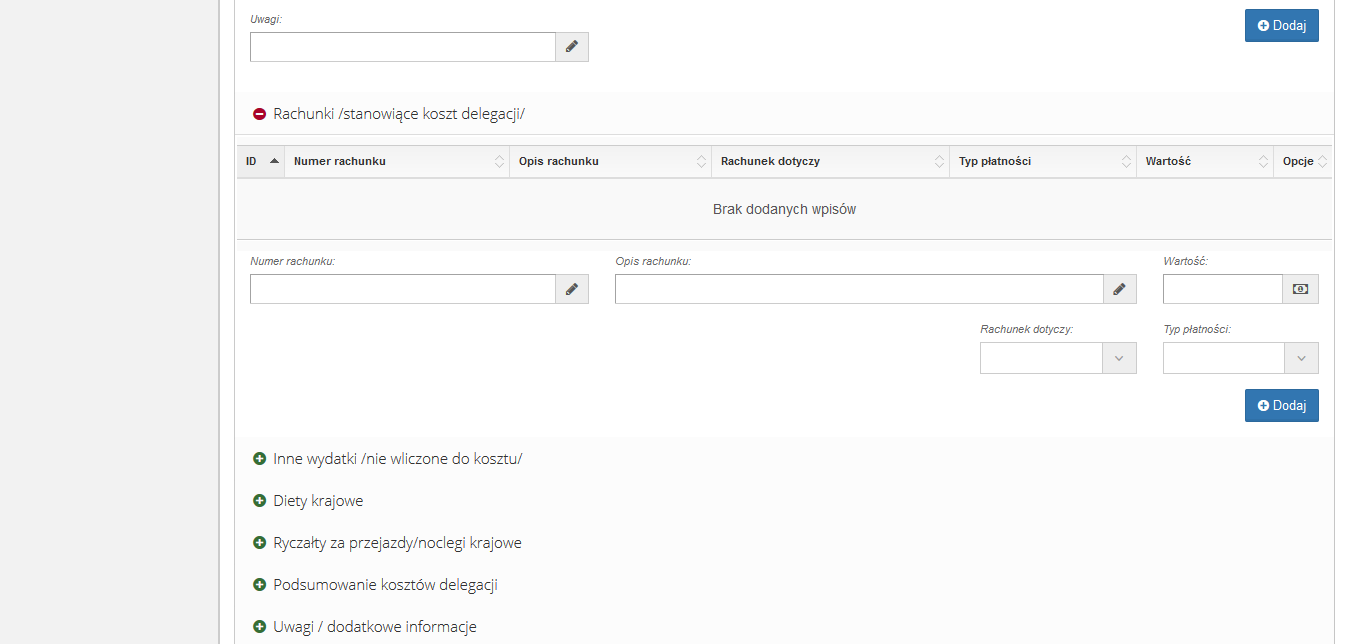Screen dimensions: 1349x644
Task: Expand Uwagi / dodatkowe informacje section
Action: point(374,627)
